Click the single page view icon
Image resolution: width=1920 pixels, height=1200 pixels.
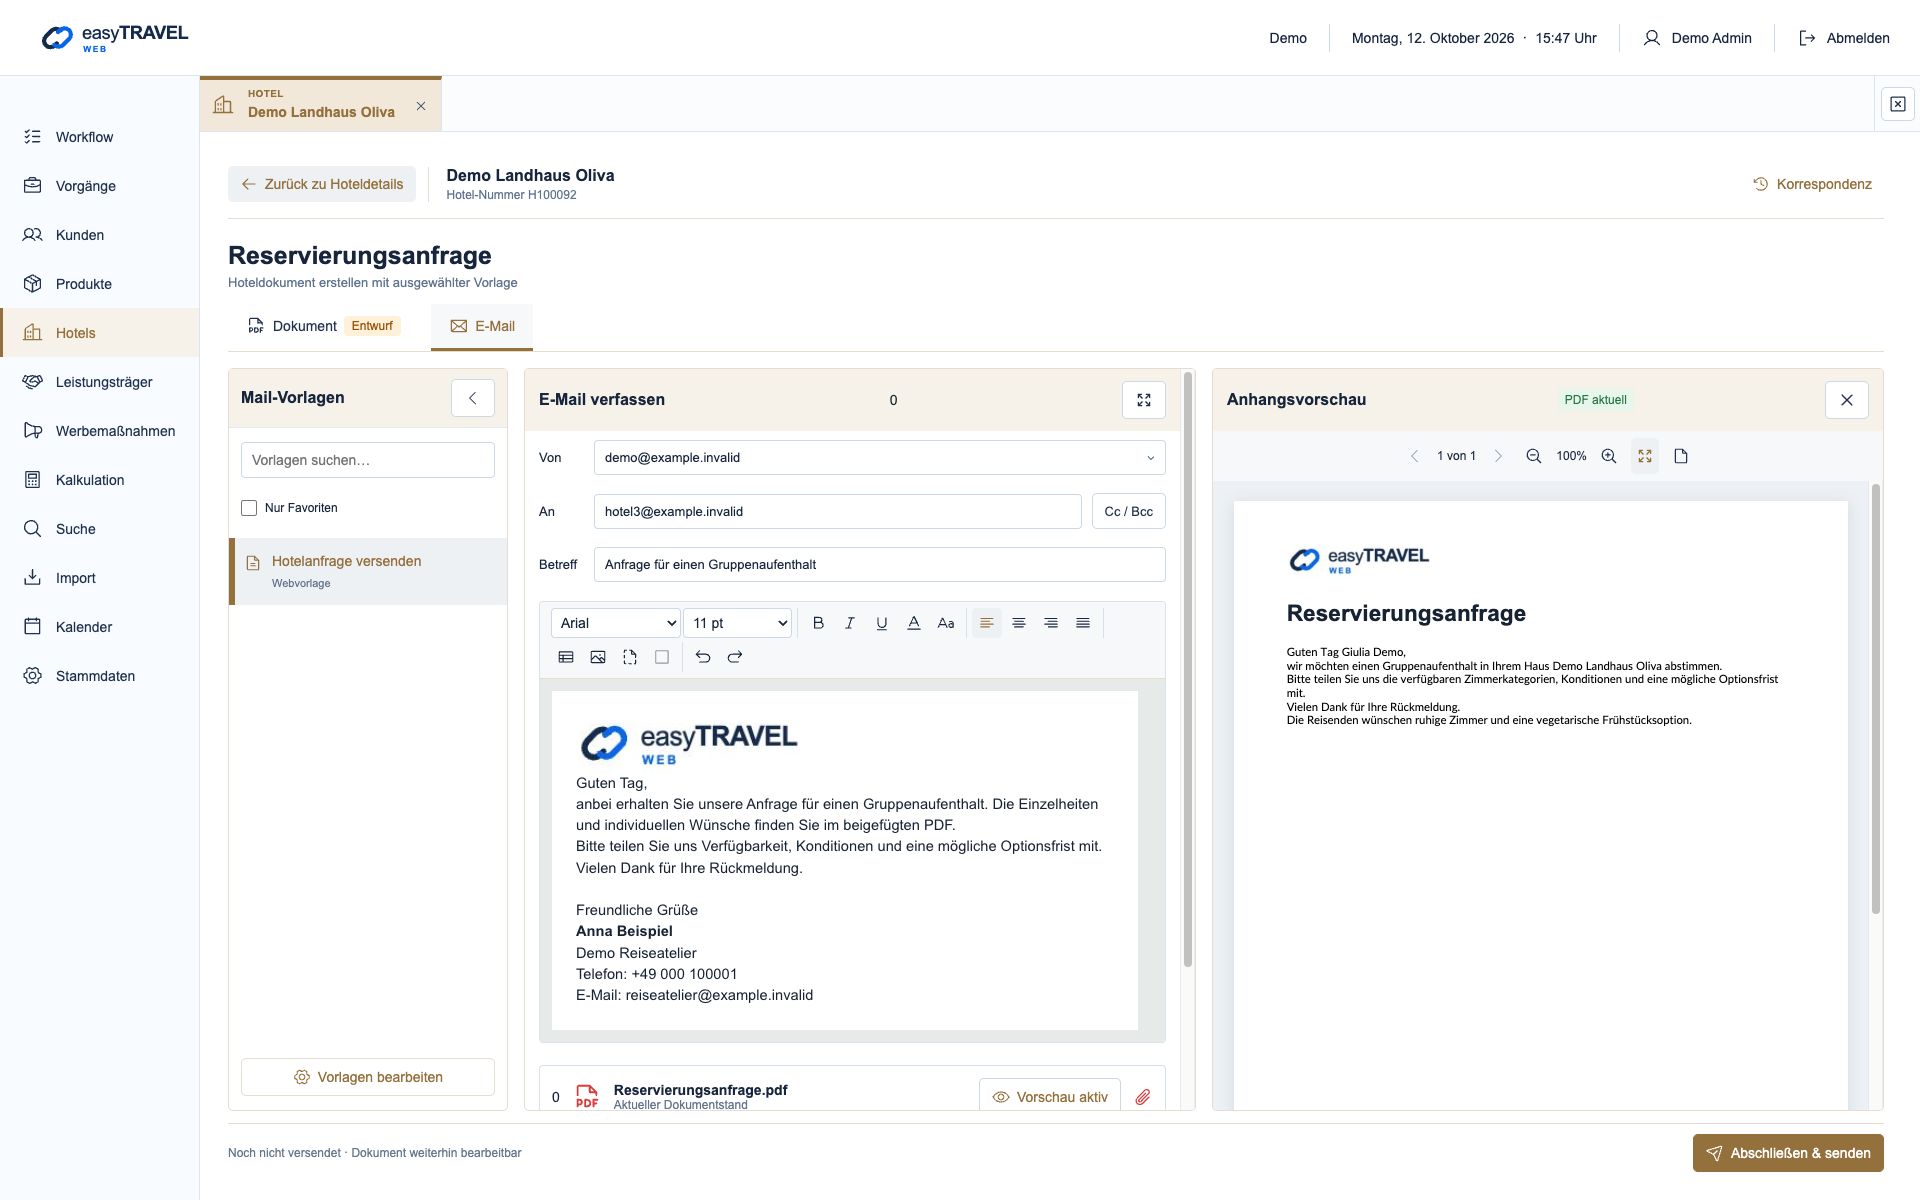pos(1681,456)
